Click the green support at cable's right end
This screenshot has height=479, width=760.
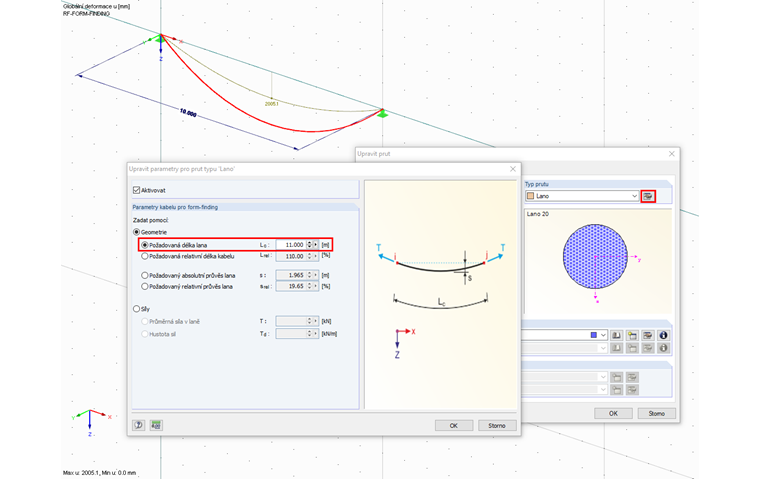coord(383,114)
